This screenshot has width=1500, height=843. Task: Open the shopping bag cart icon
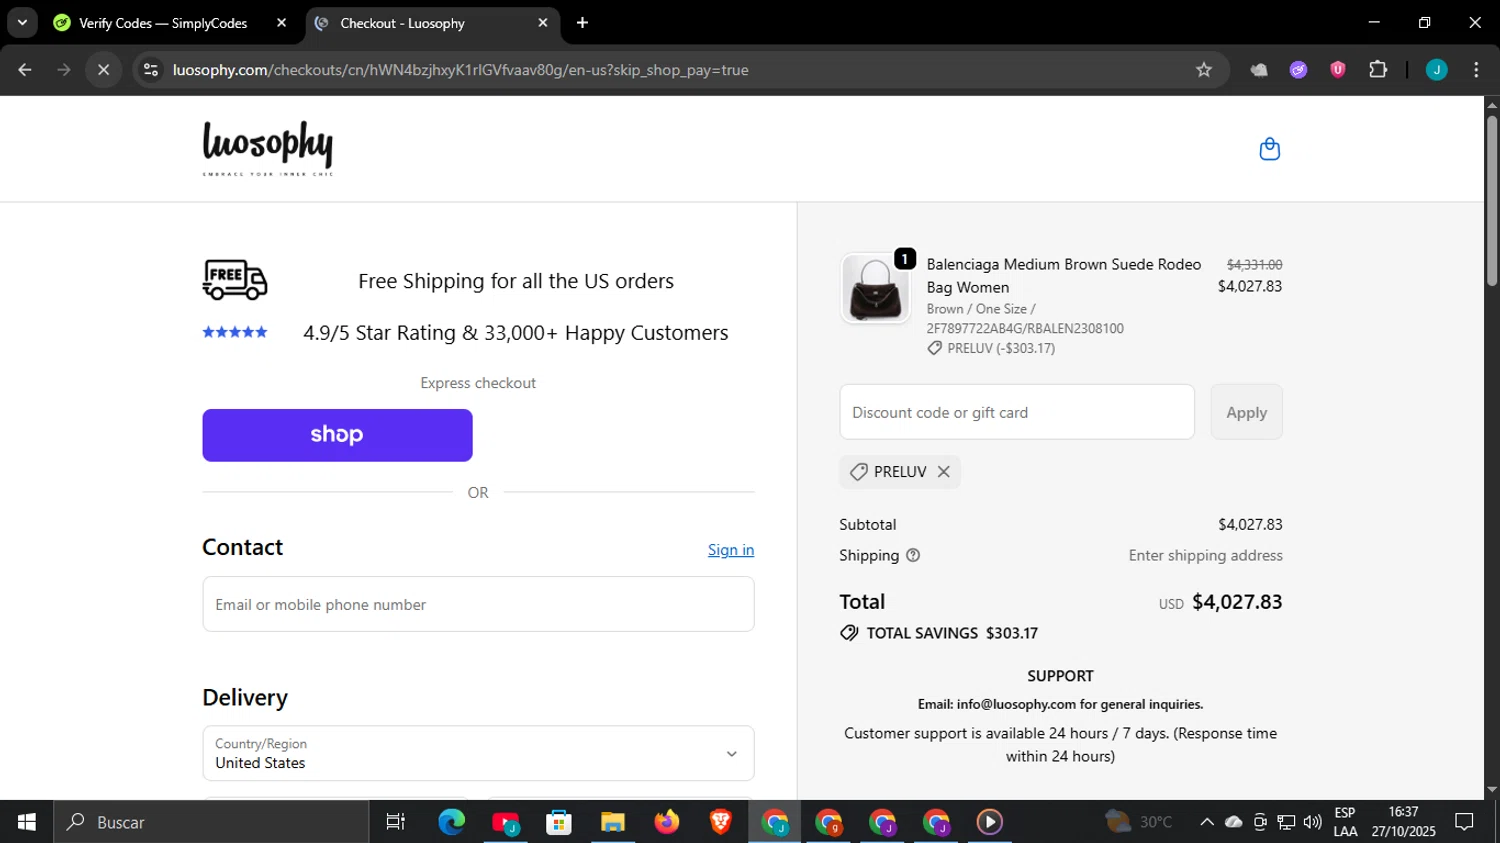click(1269, 149)
